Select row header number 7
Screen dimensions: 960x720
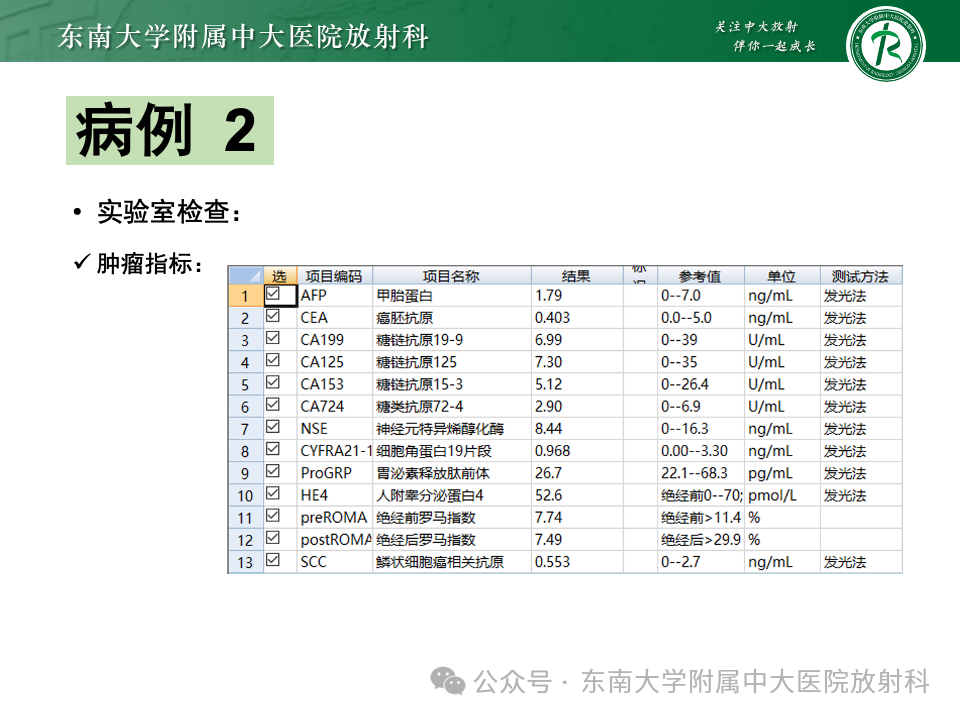point(246,429)
